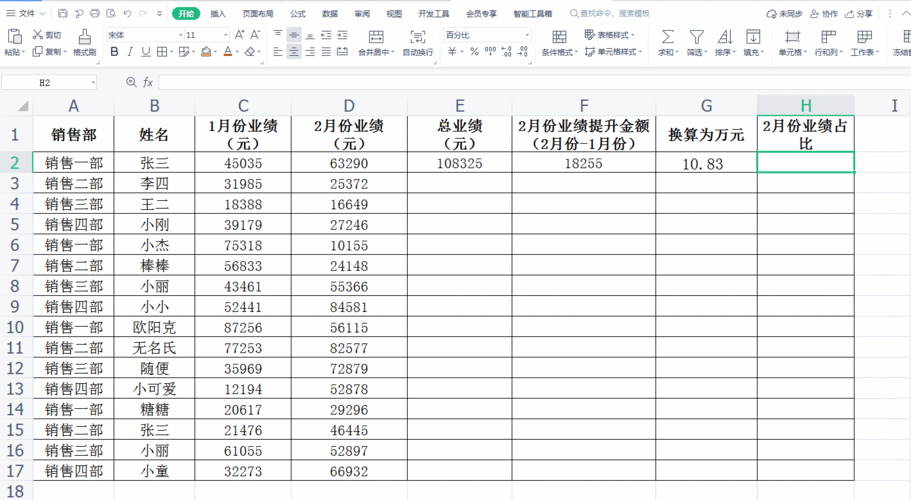The image size is (911, 500).
Task: Pick the fill color bucket swatch
Action: 206,52
